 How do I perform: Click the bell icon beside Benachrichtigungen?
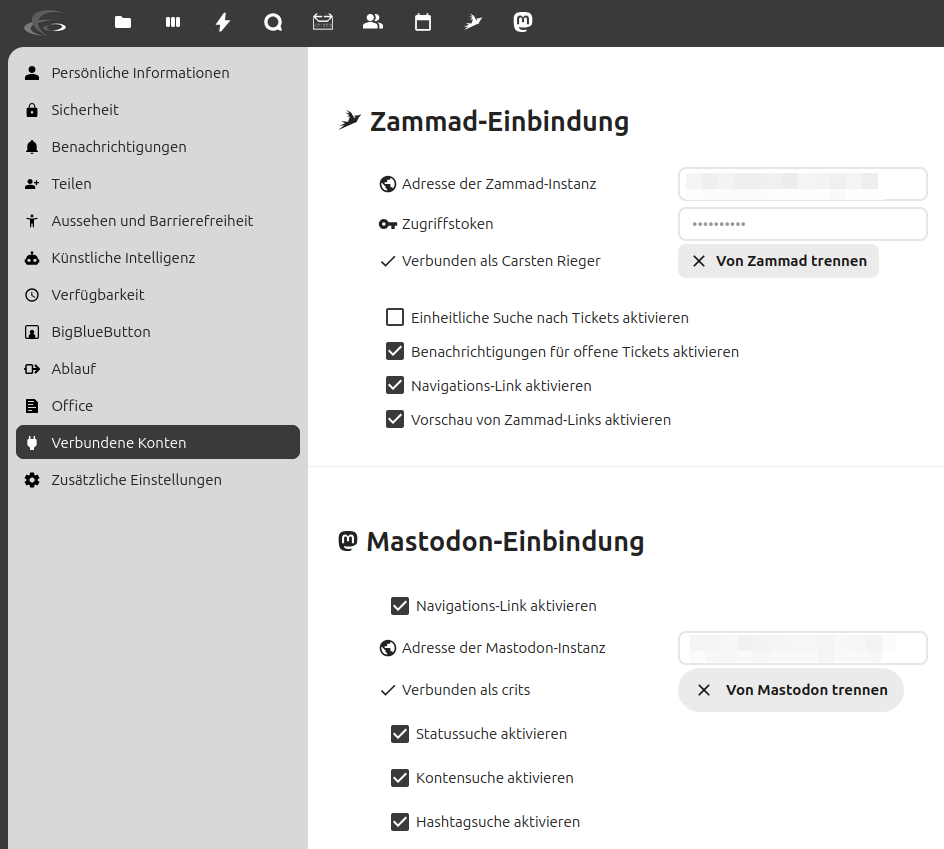[x=32, y=147]
